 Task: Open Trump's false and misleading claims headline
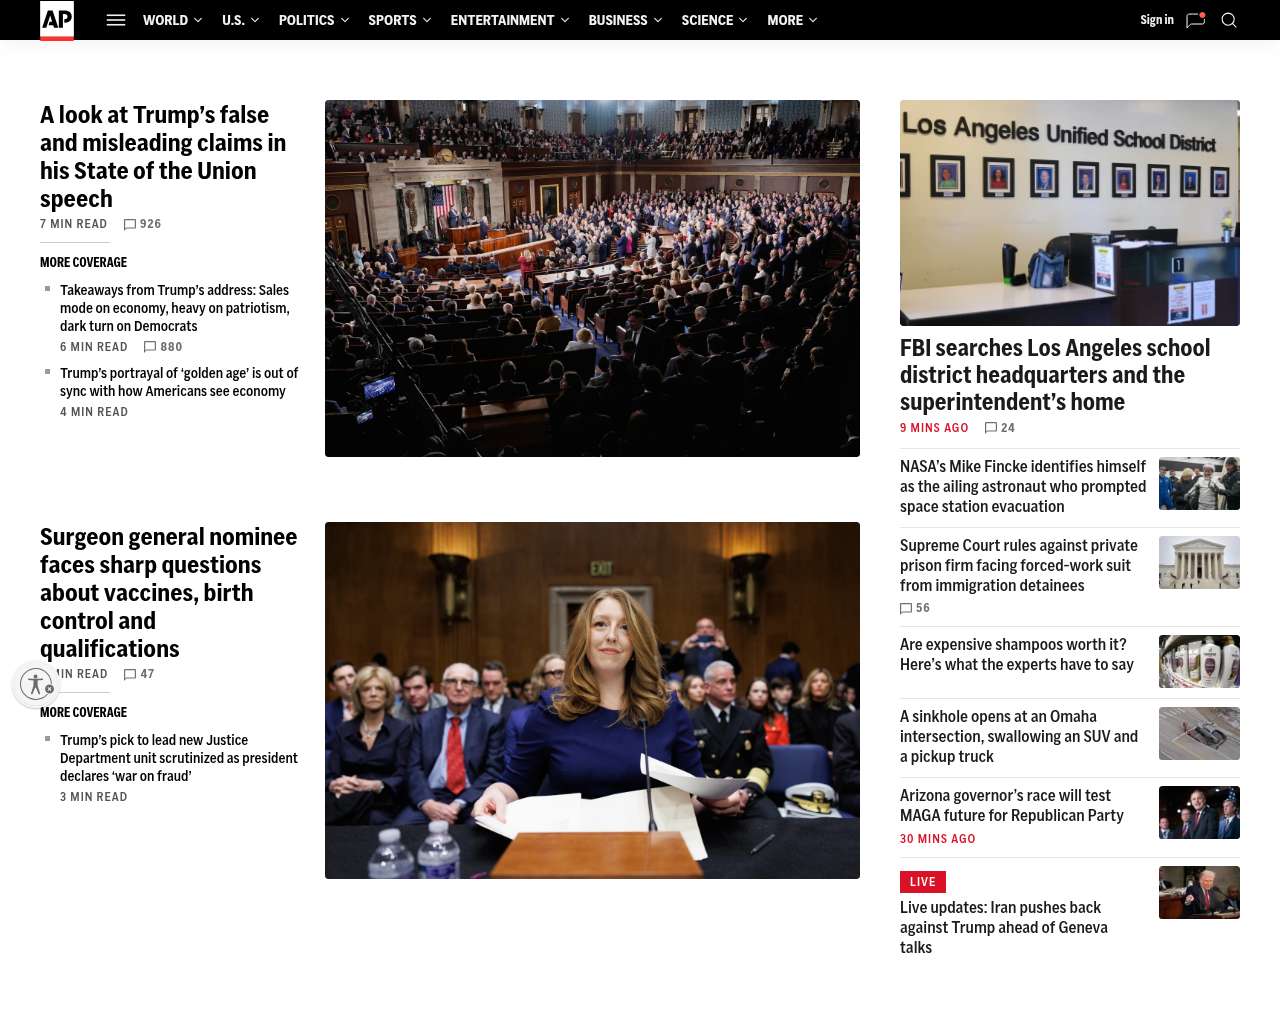tap(163, 157)
